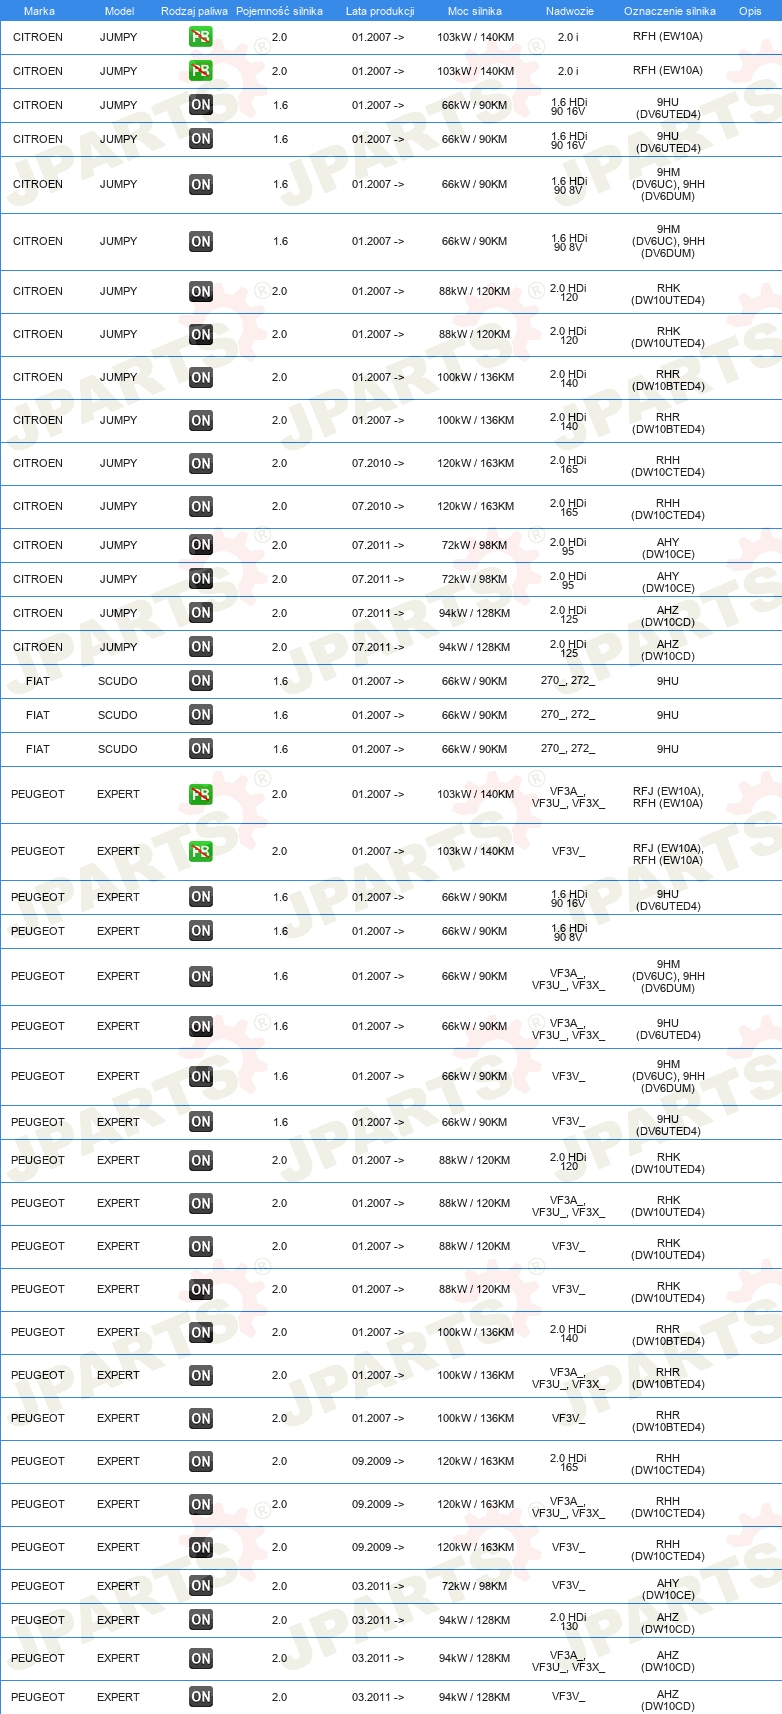Click the Model column header
The height and width of the screenshot is (1714, 782).
119,11
